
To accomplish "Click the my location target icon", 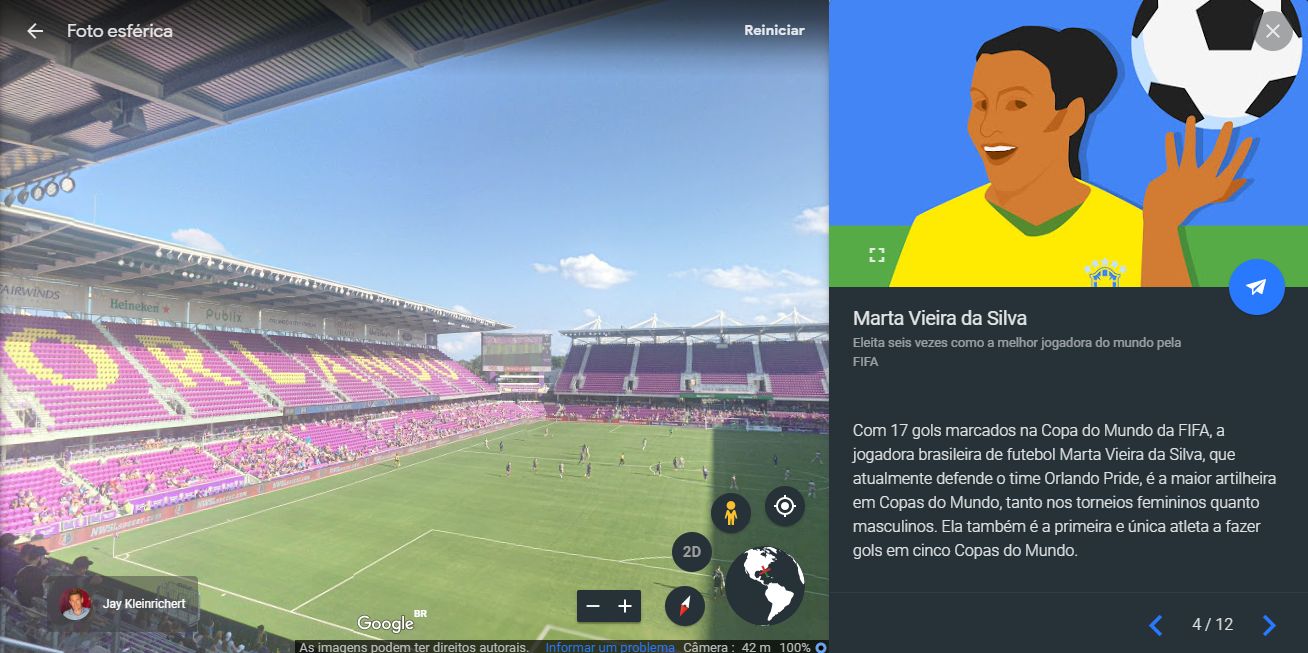I will pos(785,507).
